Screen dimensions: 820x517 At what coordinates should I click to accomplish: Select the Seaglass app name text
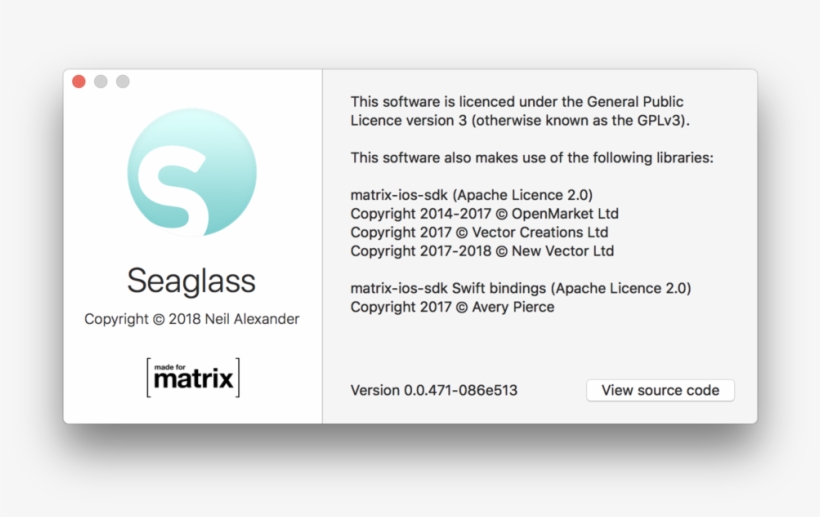pos(191,281)
